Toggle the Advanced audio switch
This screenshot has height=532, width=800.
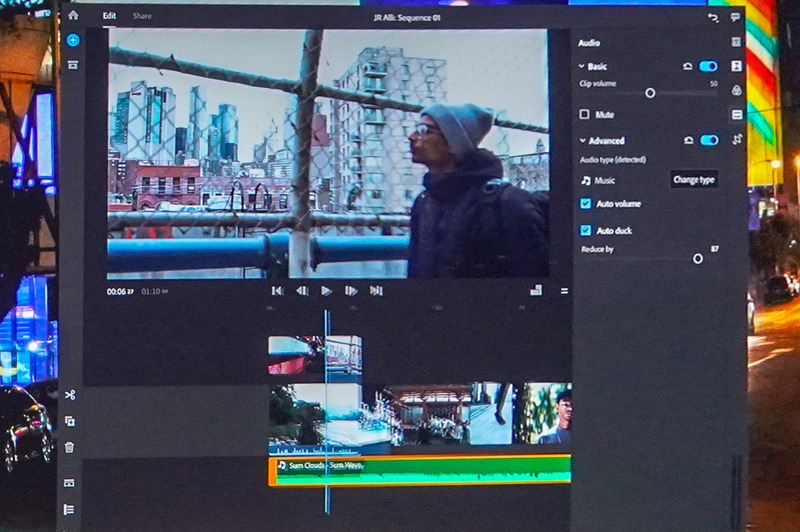709,140
